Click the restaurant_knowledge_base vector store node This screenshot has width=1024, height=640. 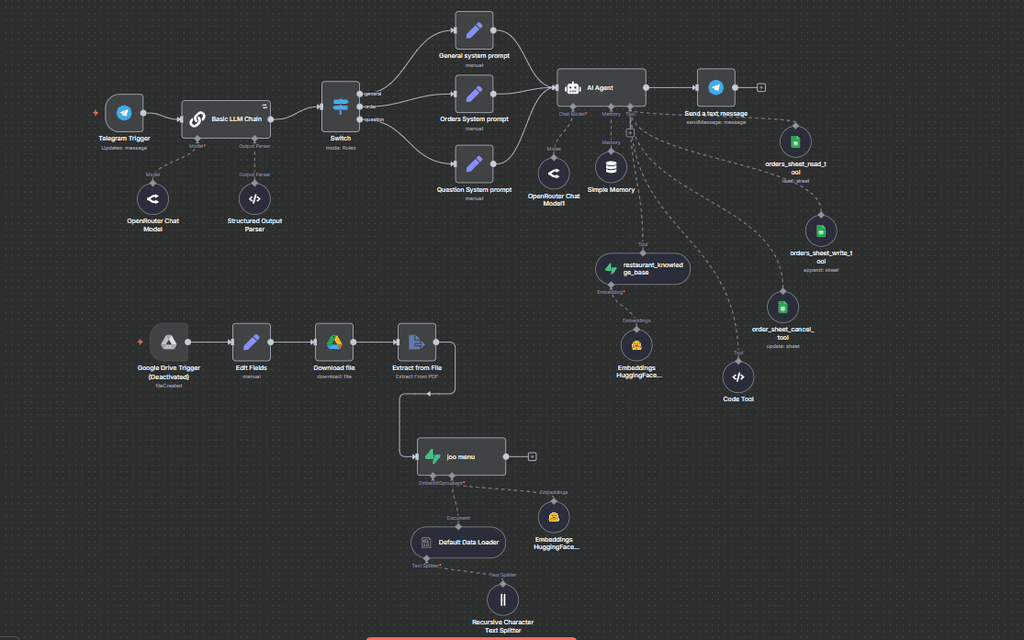[643, 269]
